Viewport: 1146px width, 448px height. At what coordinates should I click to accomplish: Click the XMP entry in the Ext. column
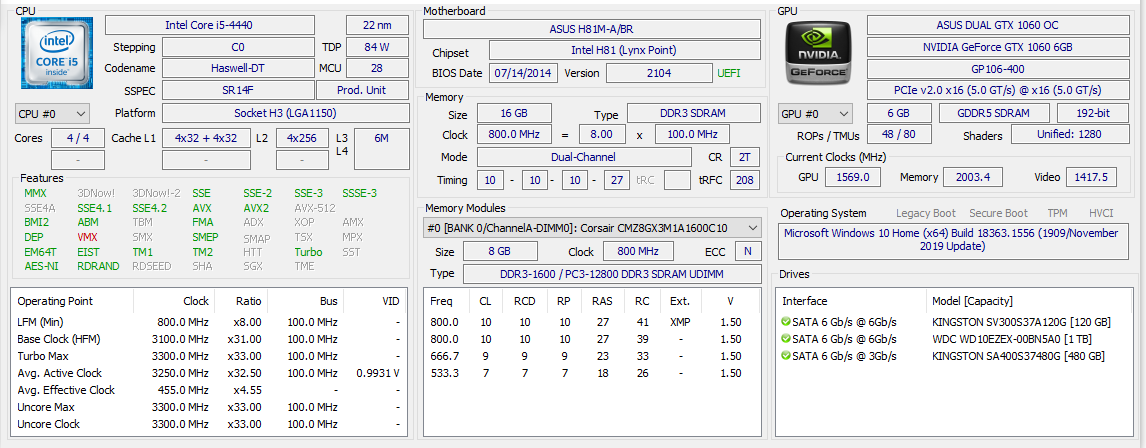click(x=679, y=322)
